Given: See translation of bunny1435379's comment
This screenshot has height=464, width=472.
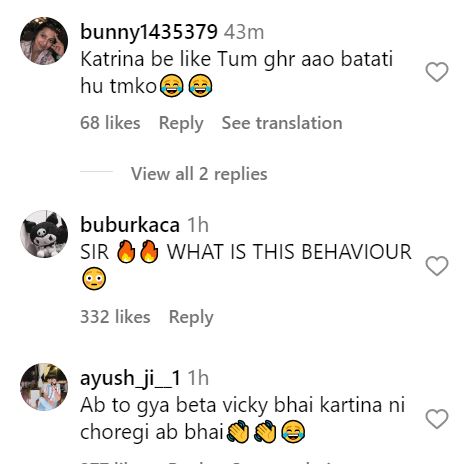Looking at the screenshot, I should 282,123.
